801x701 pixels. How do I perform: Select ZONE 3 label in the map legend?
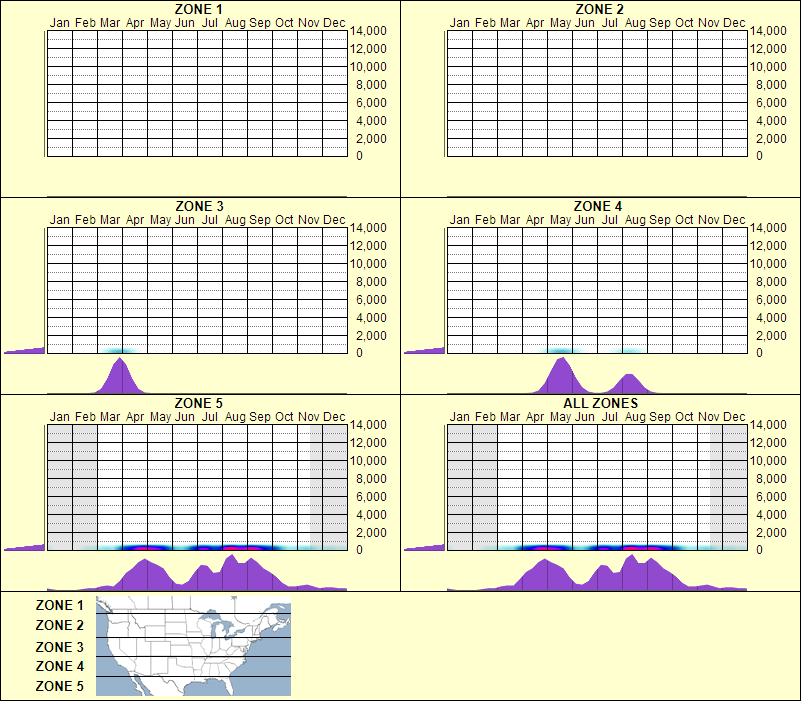coord(59,647)
